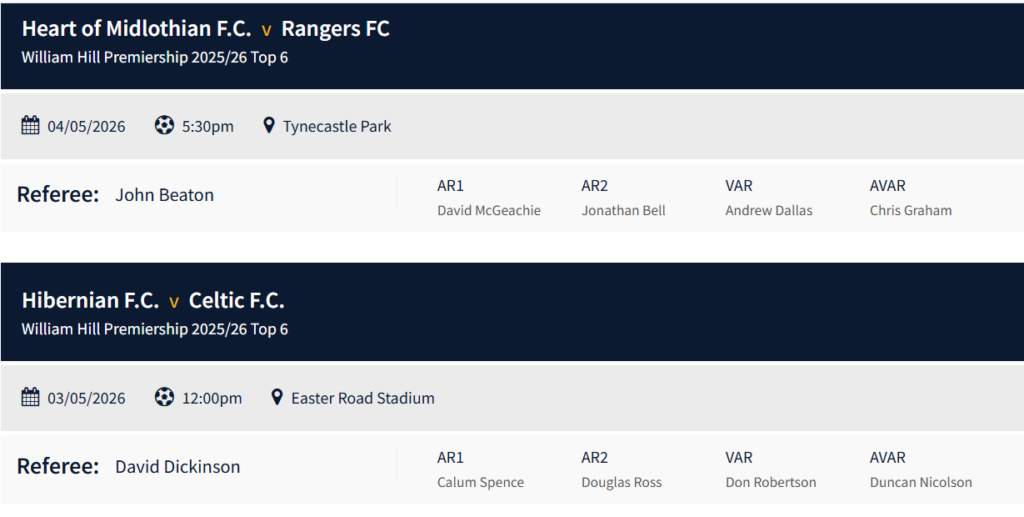Open Heart of Midlothian F.C. team name
Viewport: 1024px width, 517px height.
click(137, 29)
